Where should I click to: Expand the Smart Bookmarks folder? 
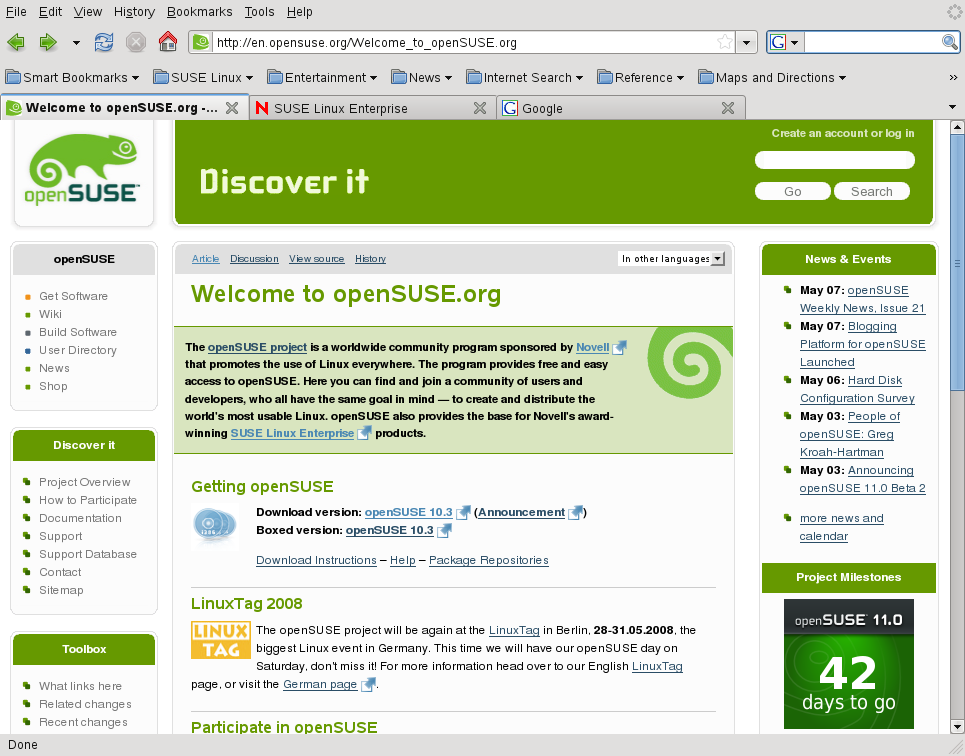pyautogui.click(x=72, y=78)
